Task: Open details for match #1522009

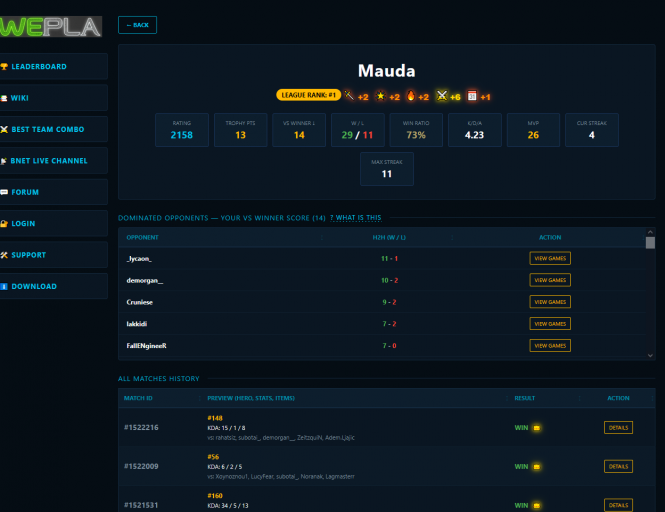Action: pos(618,467)
